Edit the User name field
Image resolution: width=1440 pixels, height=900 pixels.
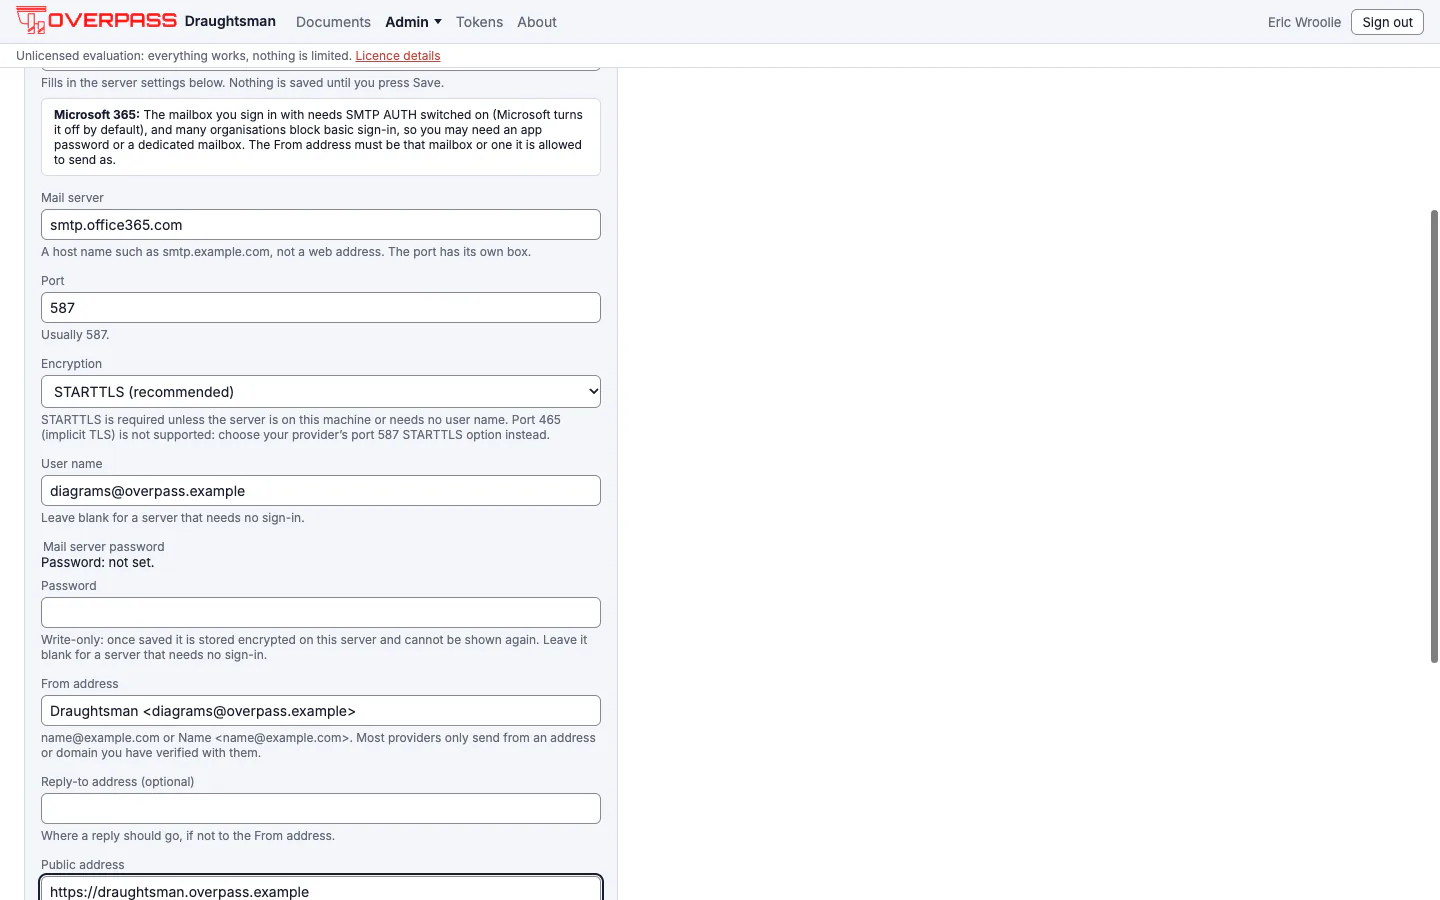pyautogui.click(x=321, y=491)
